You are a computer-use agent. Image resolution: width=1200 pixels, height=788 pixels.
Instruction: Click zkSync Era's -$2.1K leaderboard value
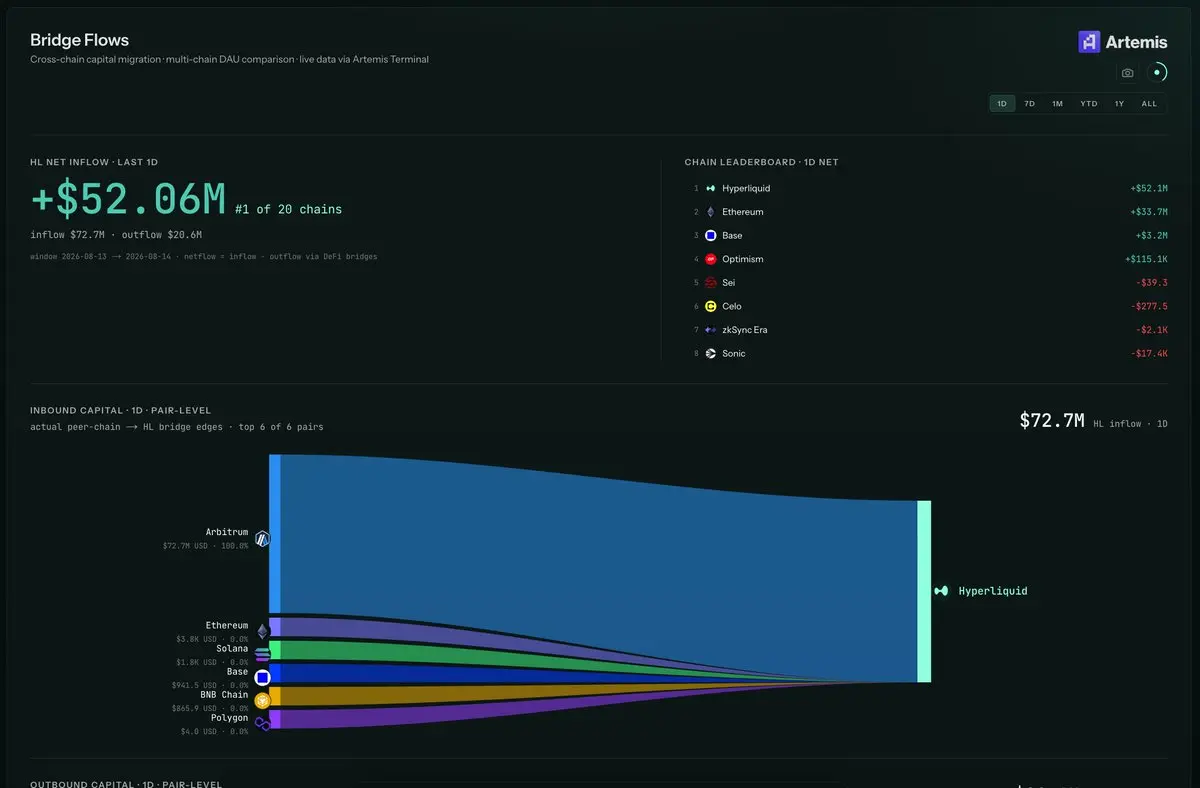(1152, 330)
